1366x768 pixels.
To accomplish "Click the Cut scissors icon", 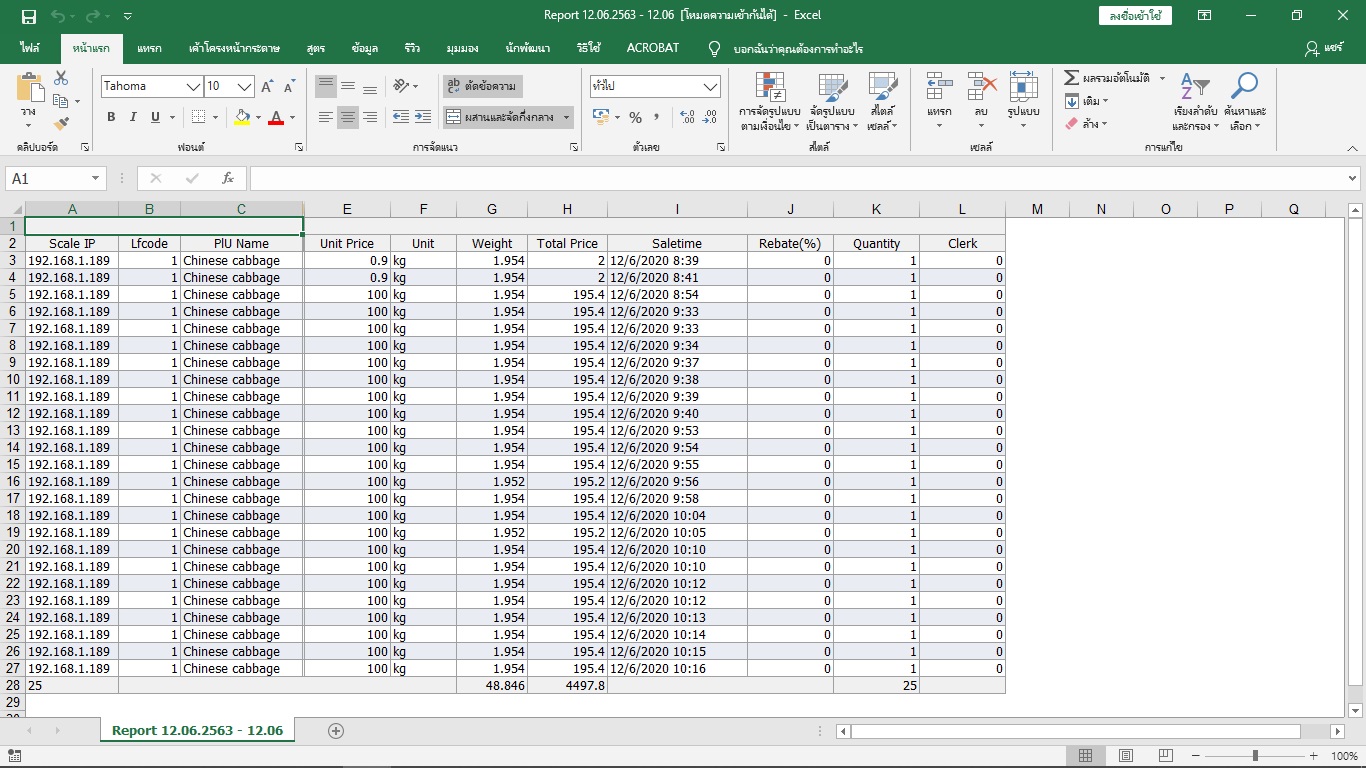I will pos(61,78).
